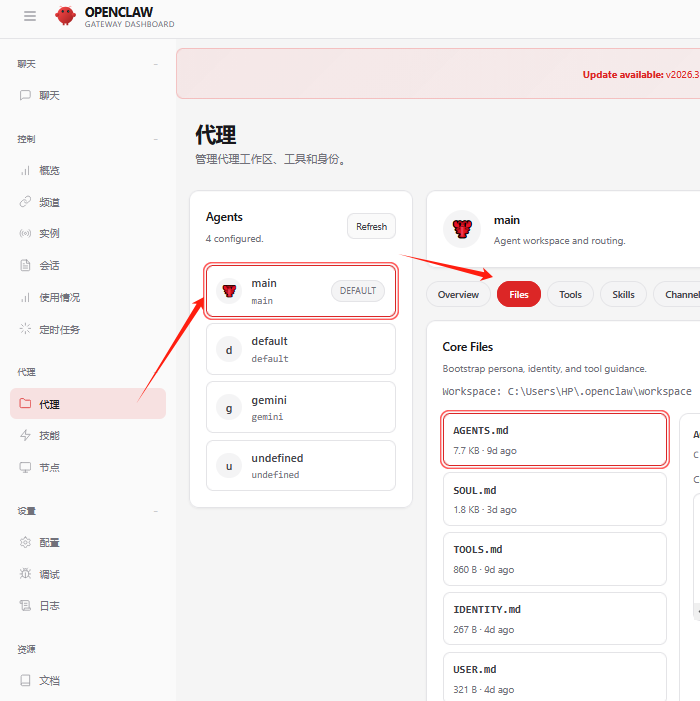Select the gemini agent
The height and width of the screenshot is (701, 700).
(x=300, y=407)
